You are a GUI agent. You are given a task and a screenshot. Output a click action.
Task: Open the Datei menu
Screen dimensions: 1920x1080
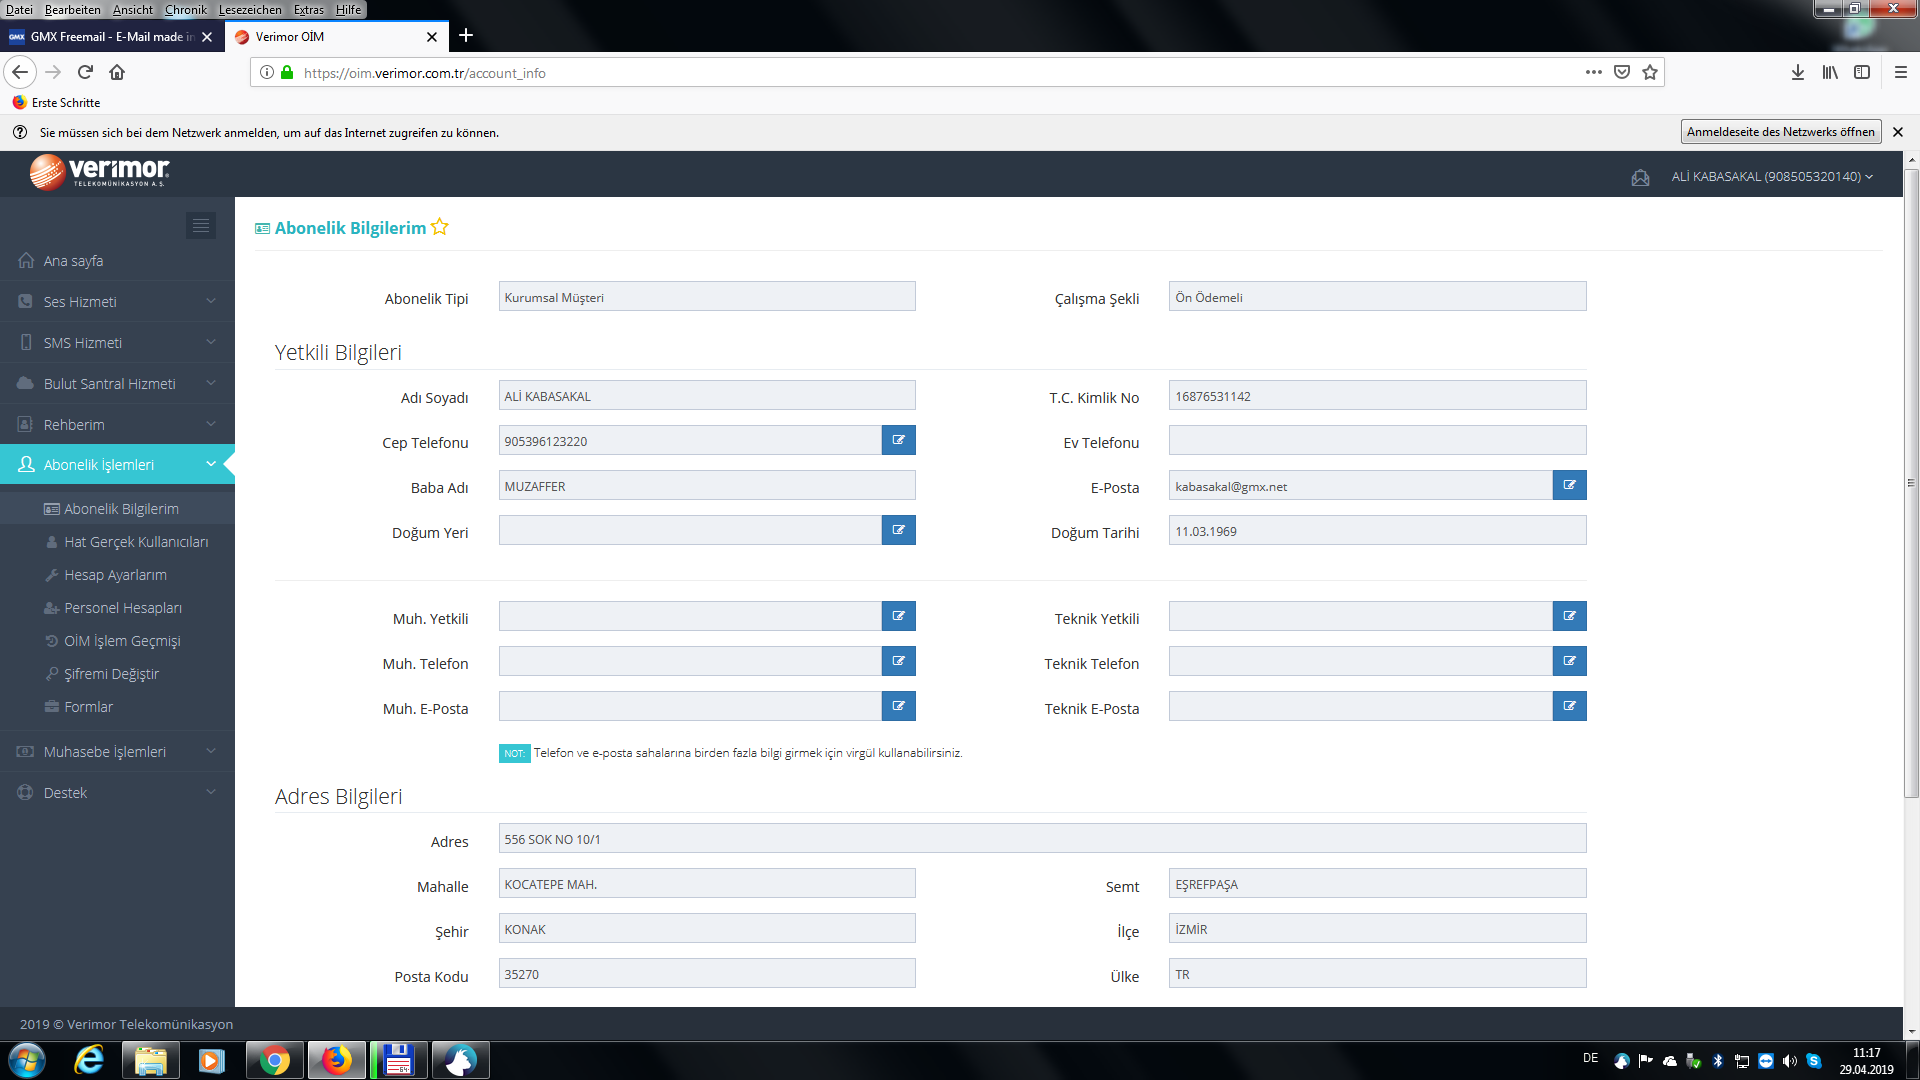coord(19,9)
